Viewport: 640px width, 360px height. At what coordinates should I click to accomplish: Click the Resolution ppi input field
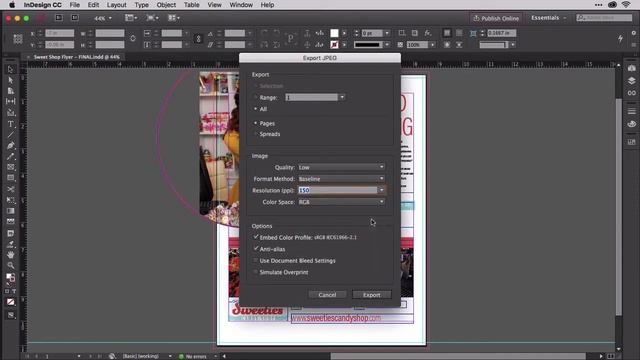(338, 190)
